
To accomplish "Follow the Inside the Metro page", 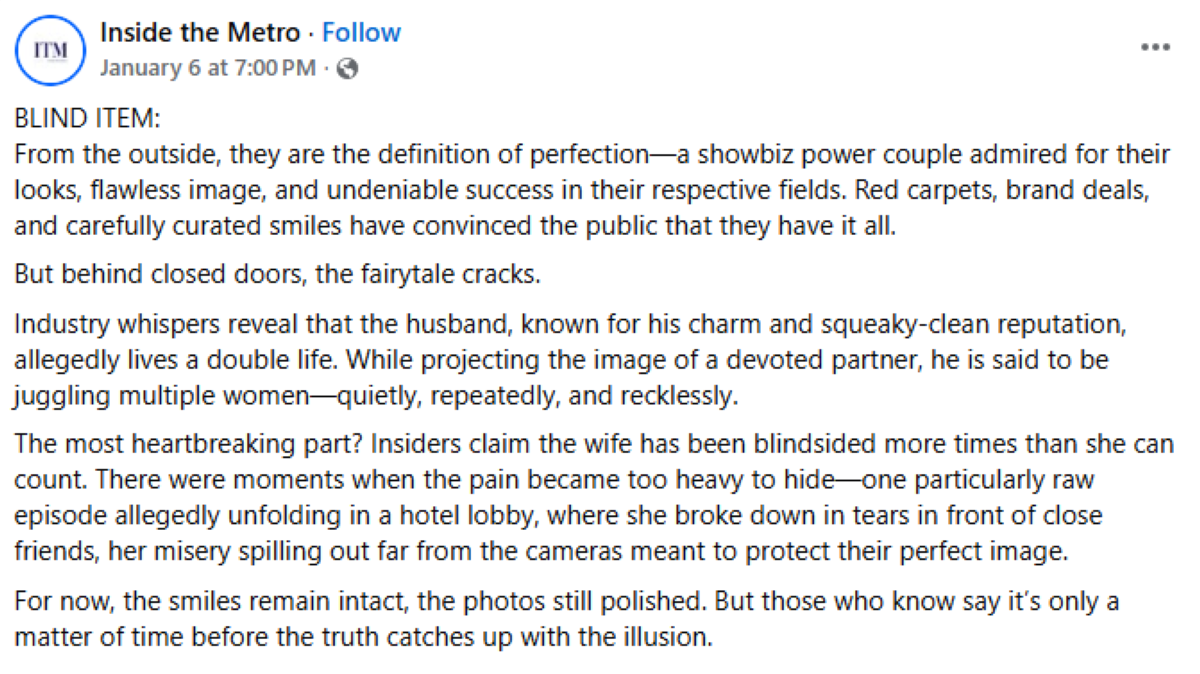I will [x=361, y=33].
